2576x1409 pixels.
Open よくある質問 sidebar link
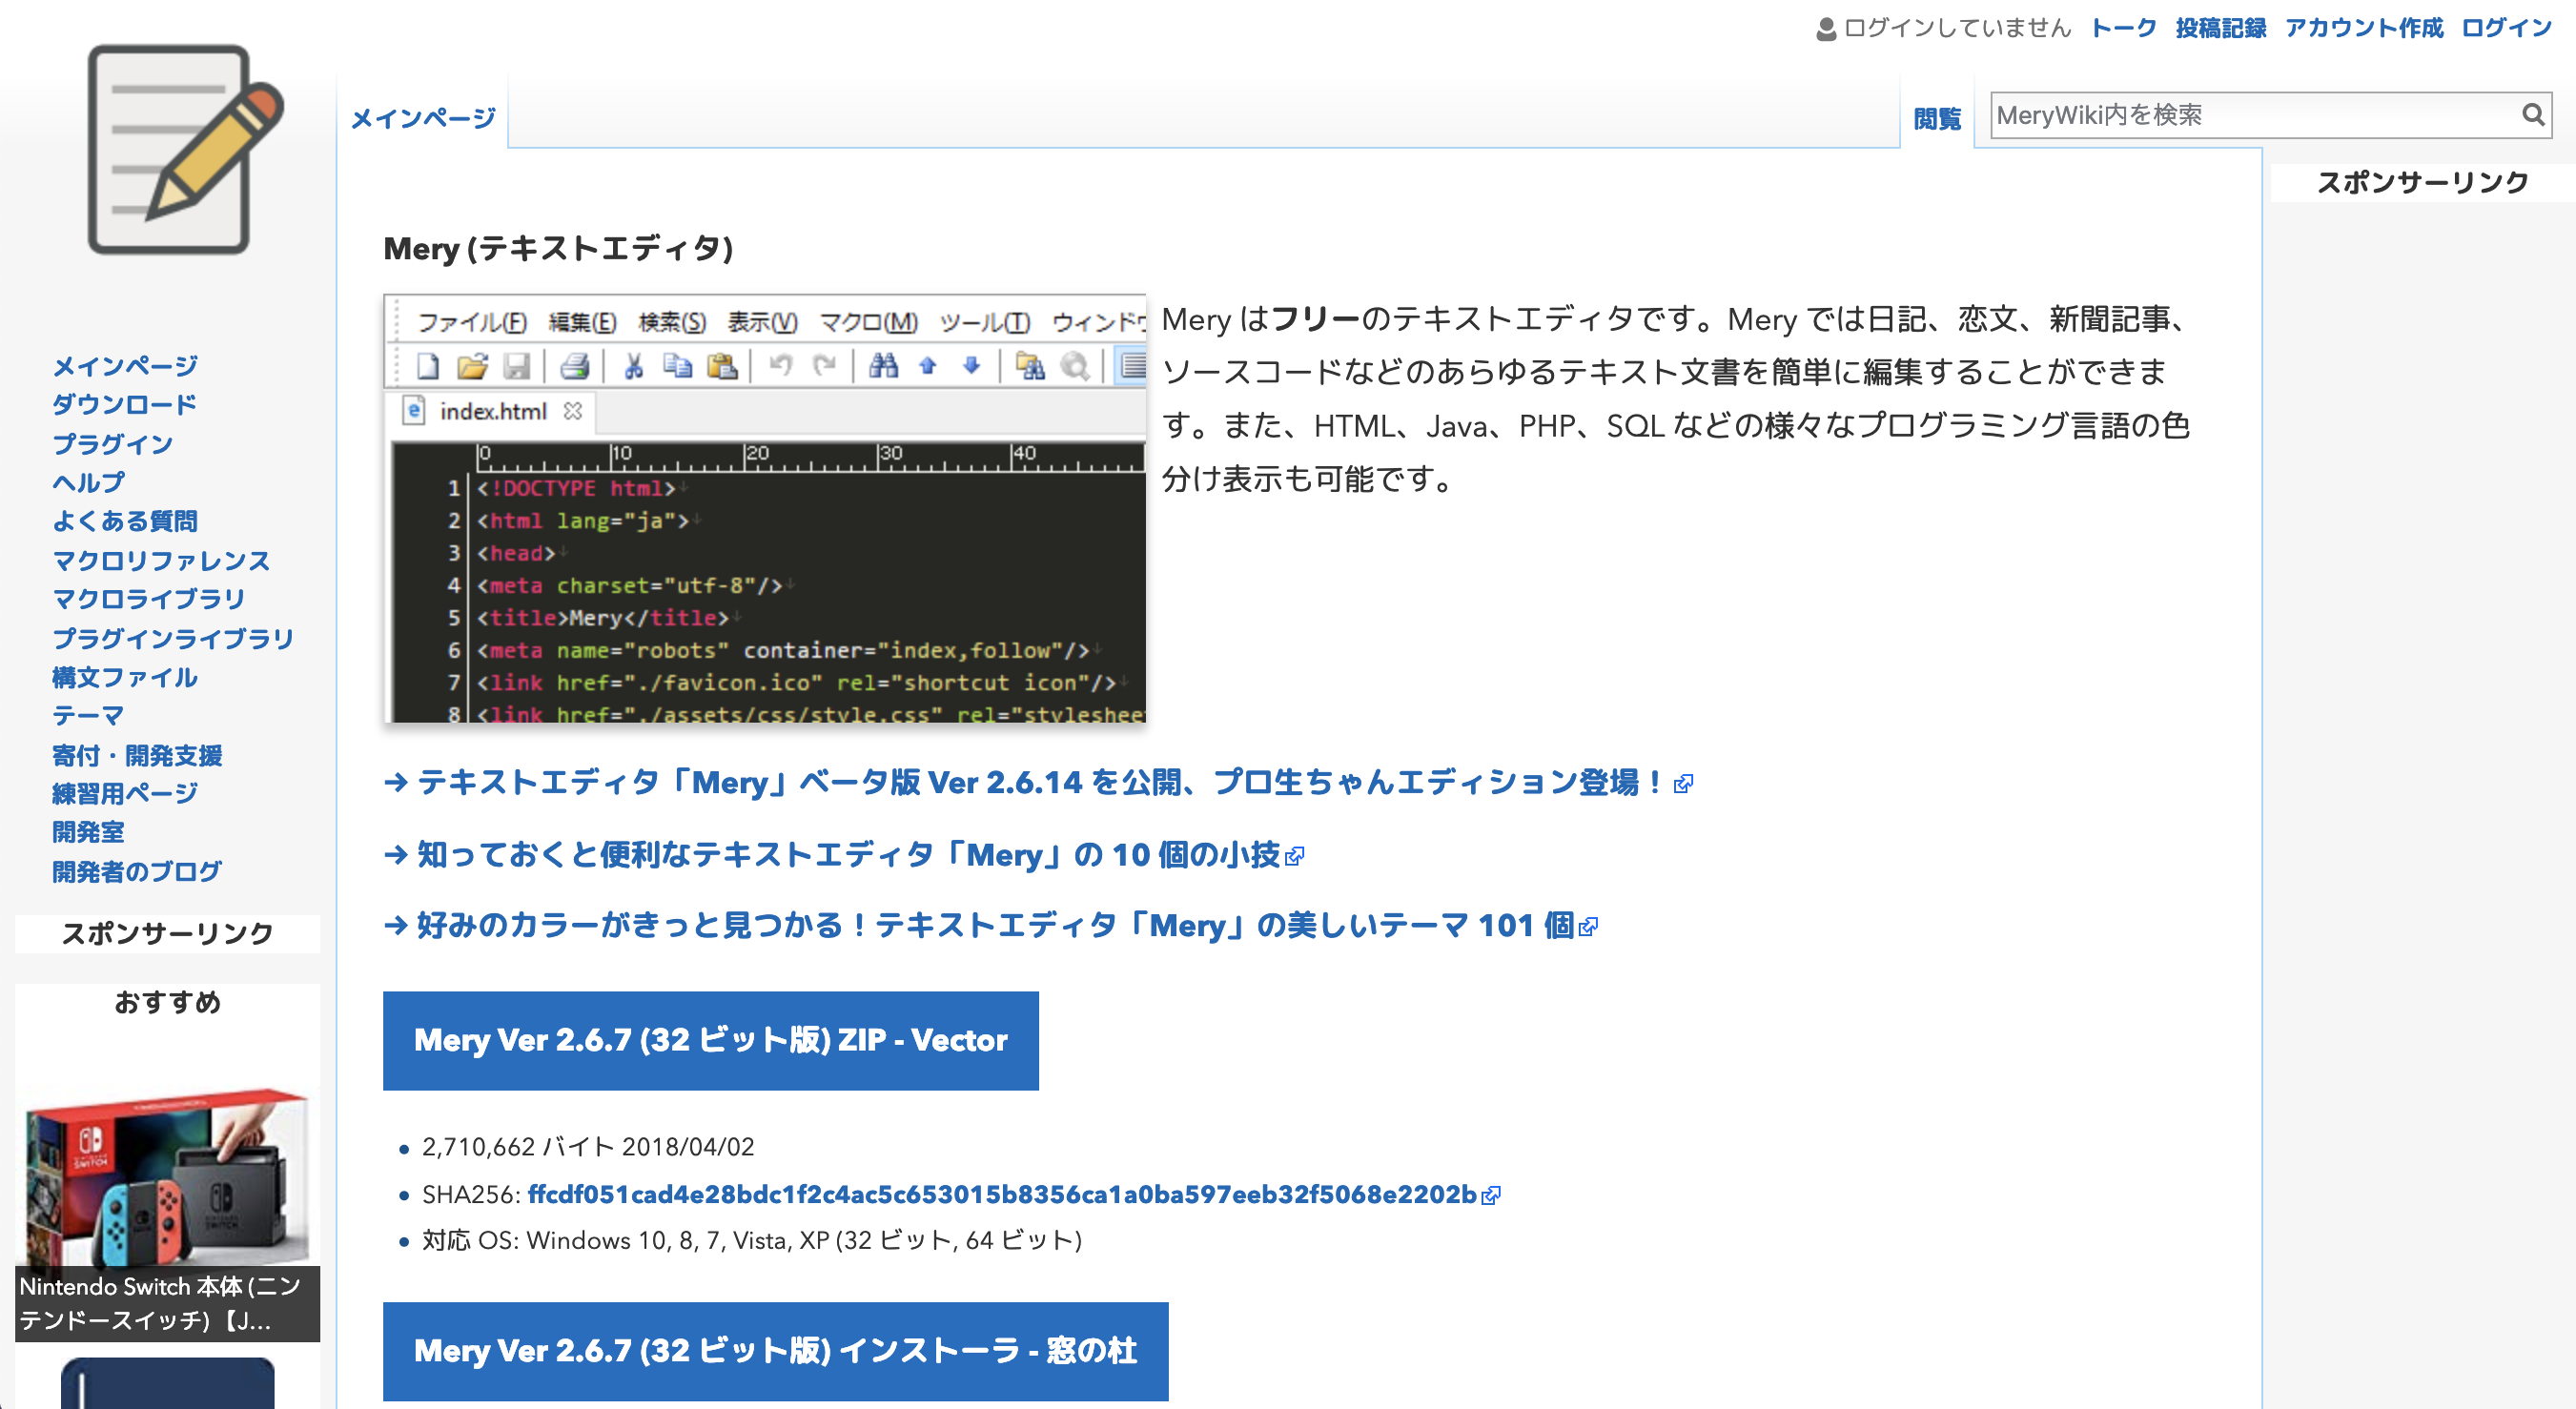pyautogui.click(x=124, y=522)
